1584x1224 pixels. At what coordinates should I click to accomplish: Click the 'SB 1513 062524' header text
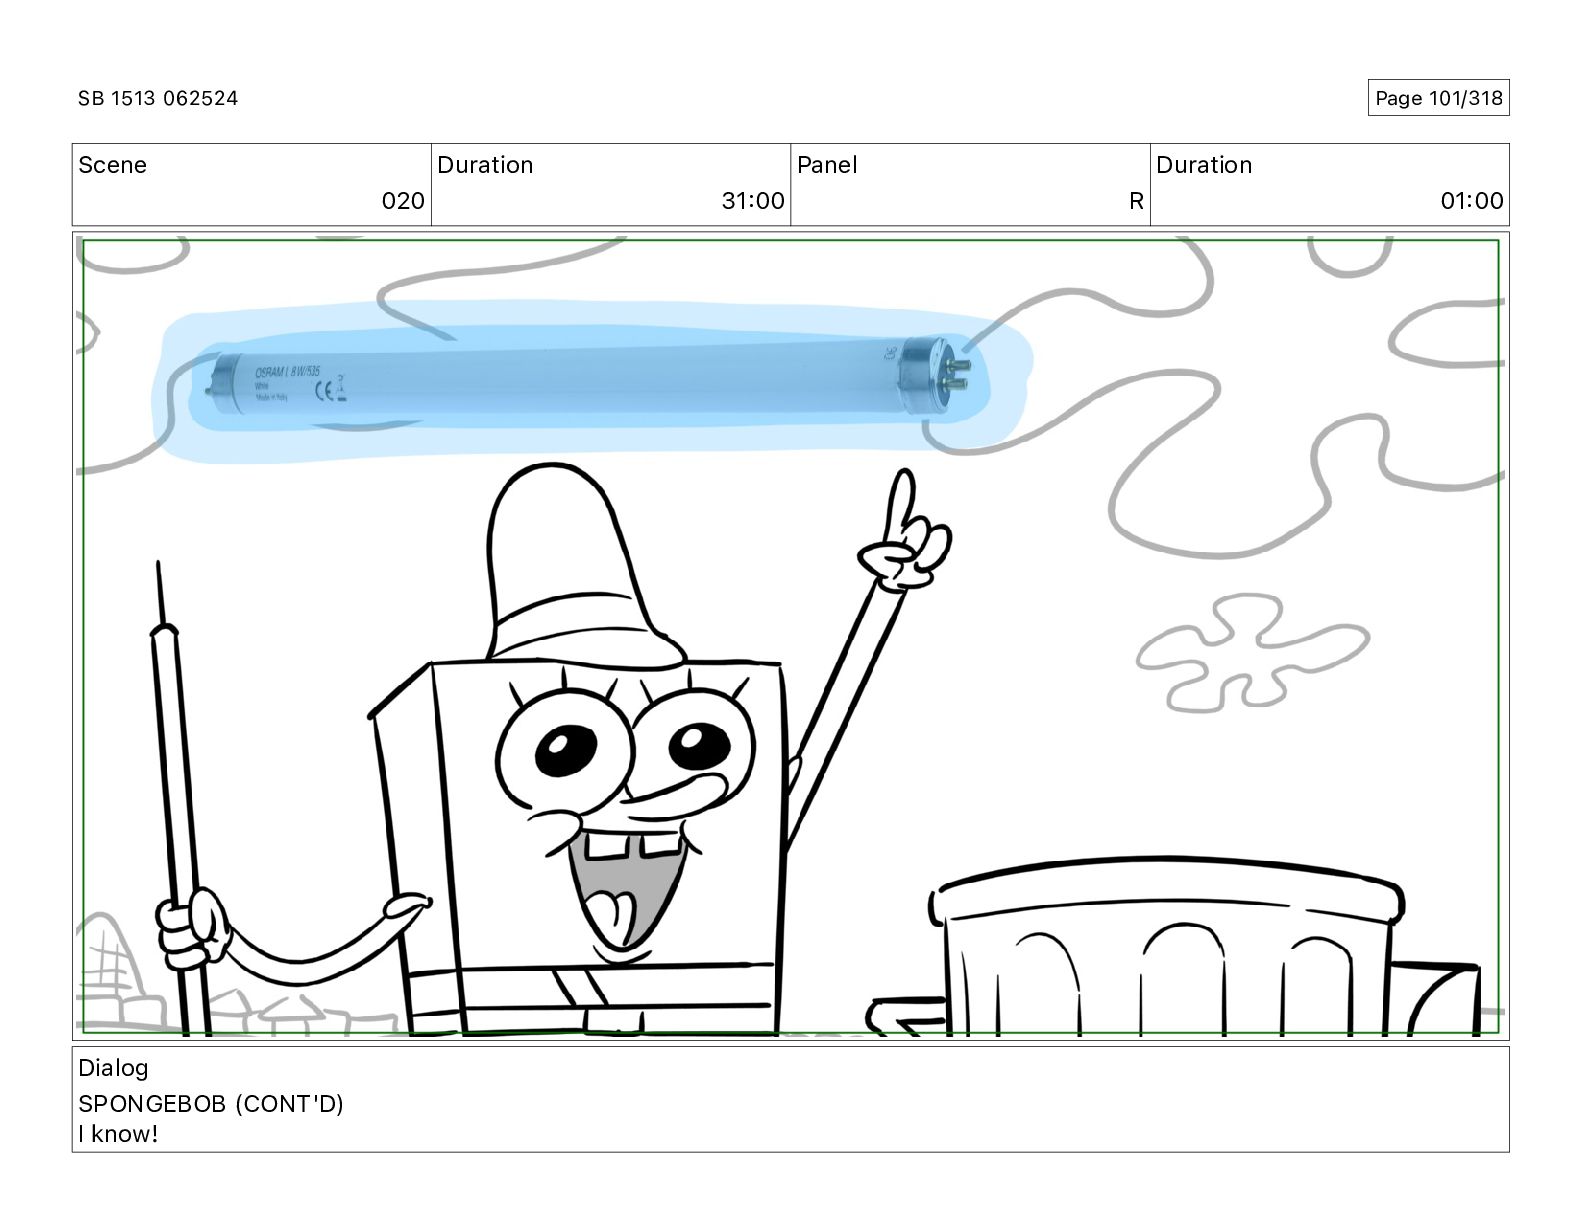point(158,98)
